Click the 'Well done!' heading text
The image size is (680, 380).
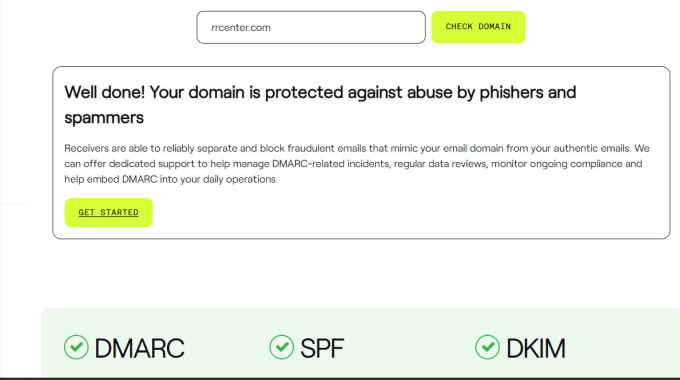(x=105, y=92)
